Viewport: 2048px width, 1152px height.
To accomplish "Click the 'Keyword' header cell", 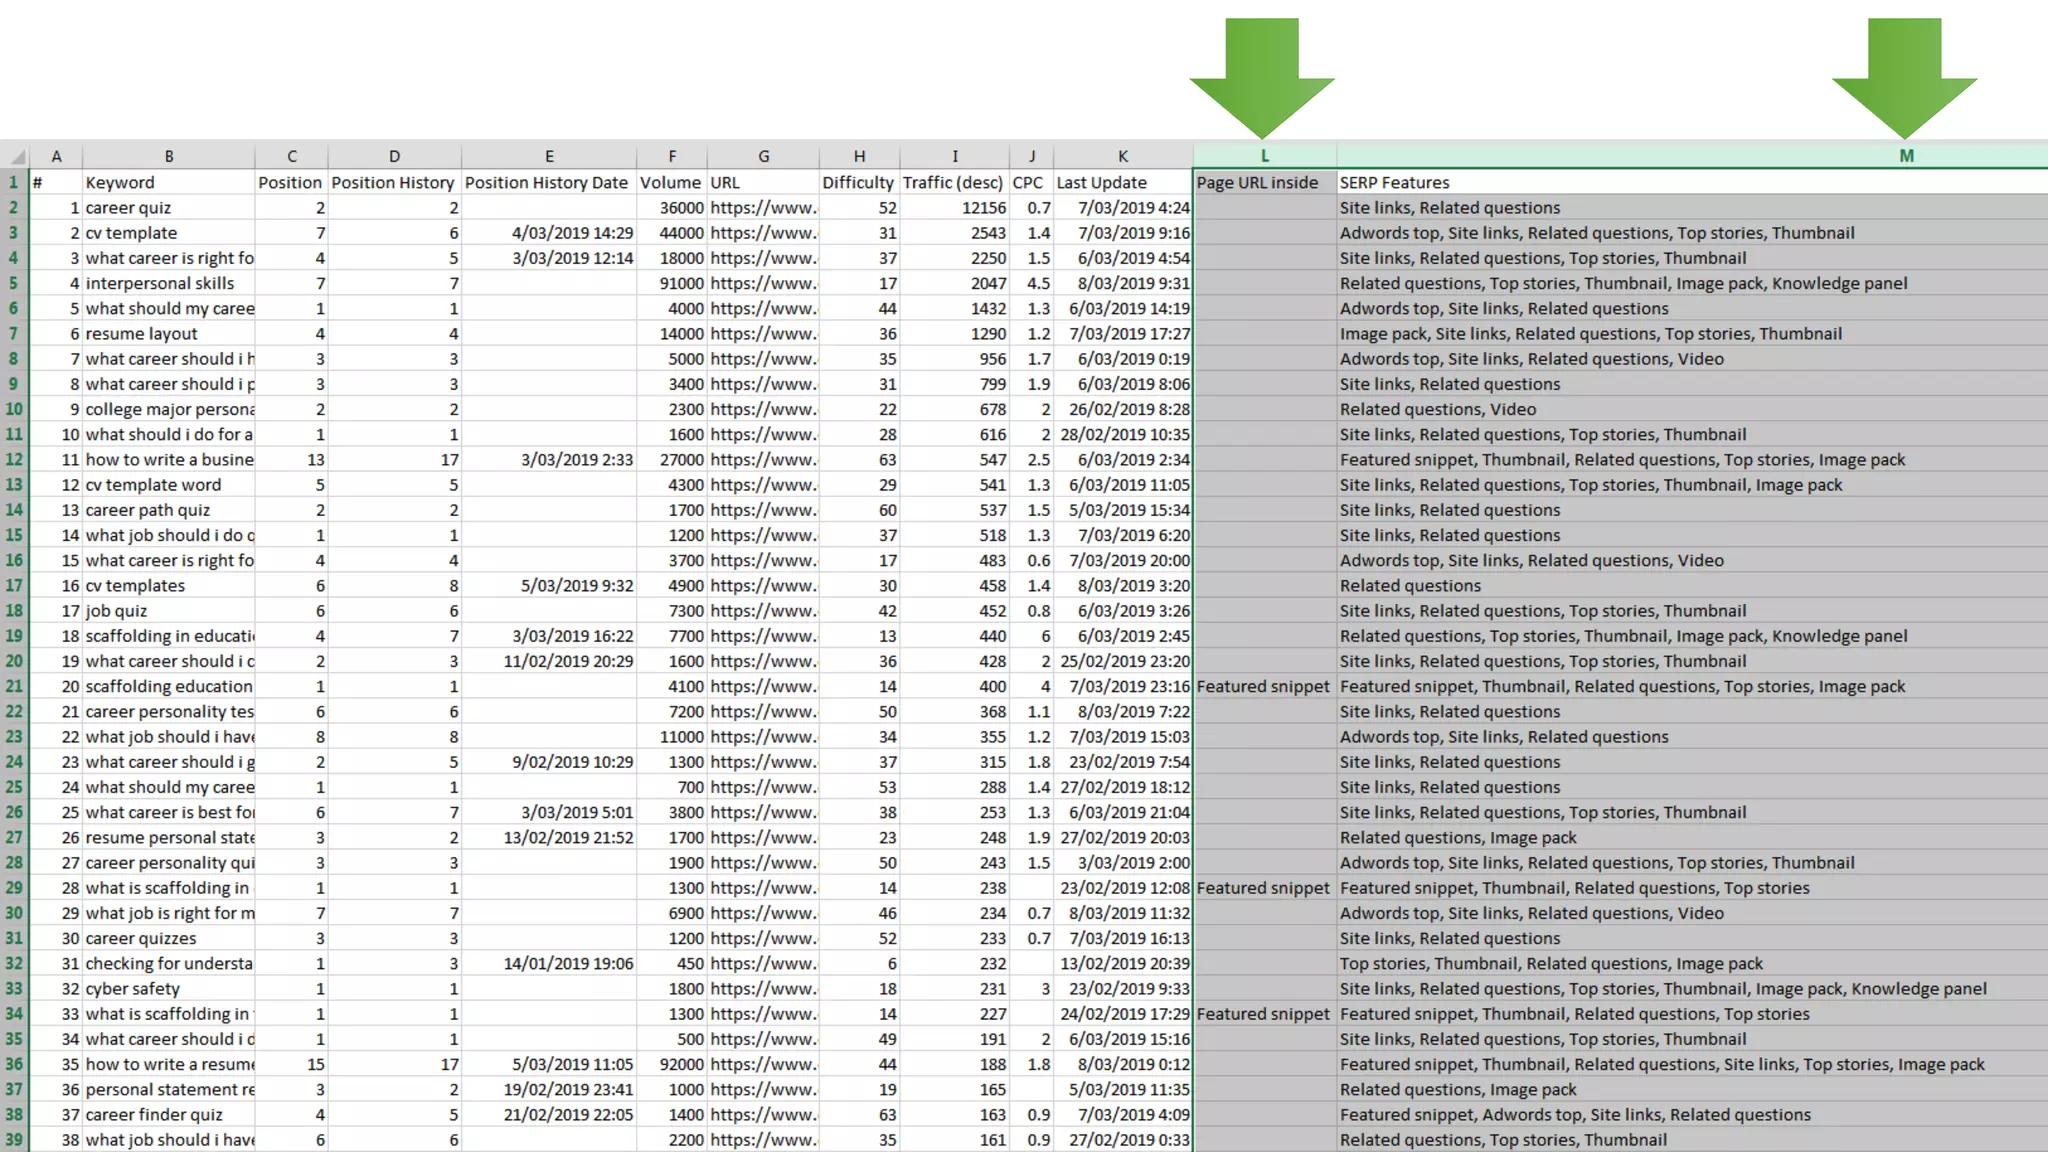I will coord(120,182).
